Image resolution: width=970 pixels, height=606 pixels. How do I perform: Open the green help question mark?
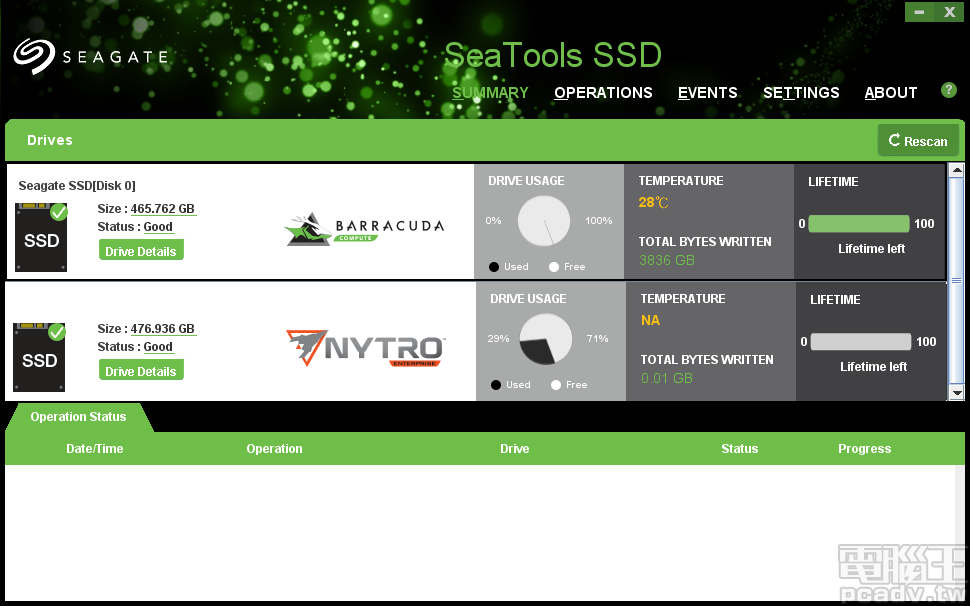coord(948,90)
